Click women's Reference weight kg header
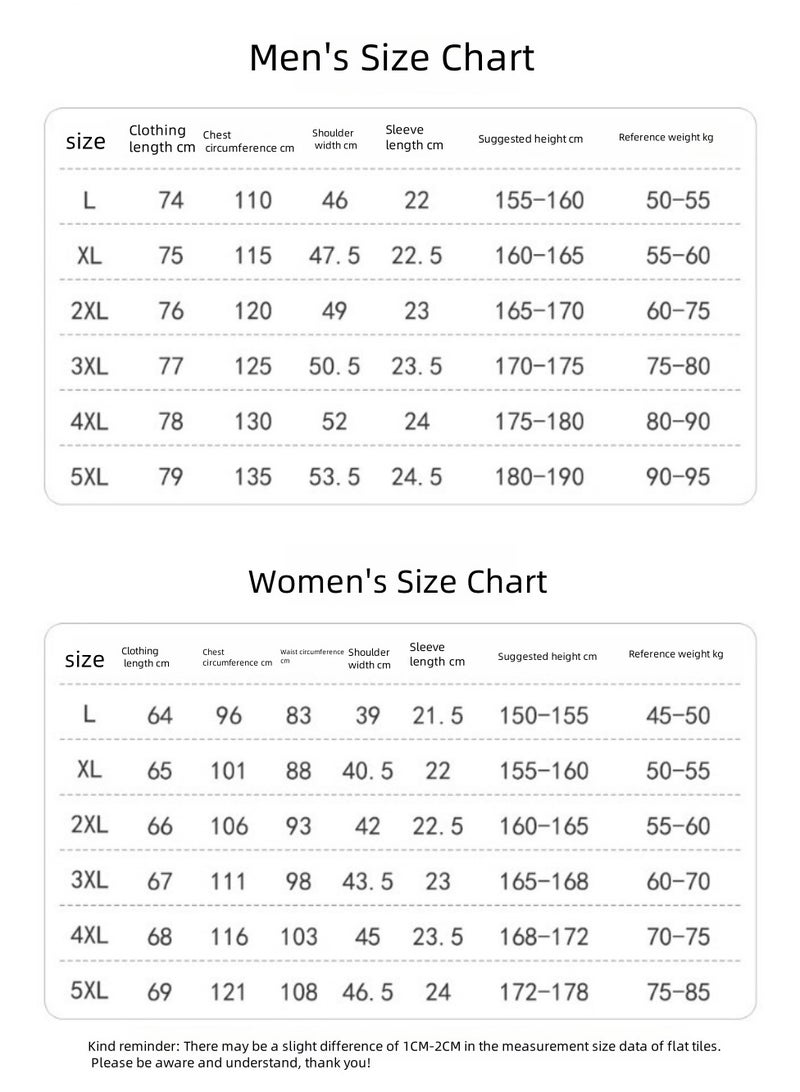 click(x=675, y=654)
